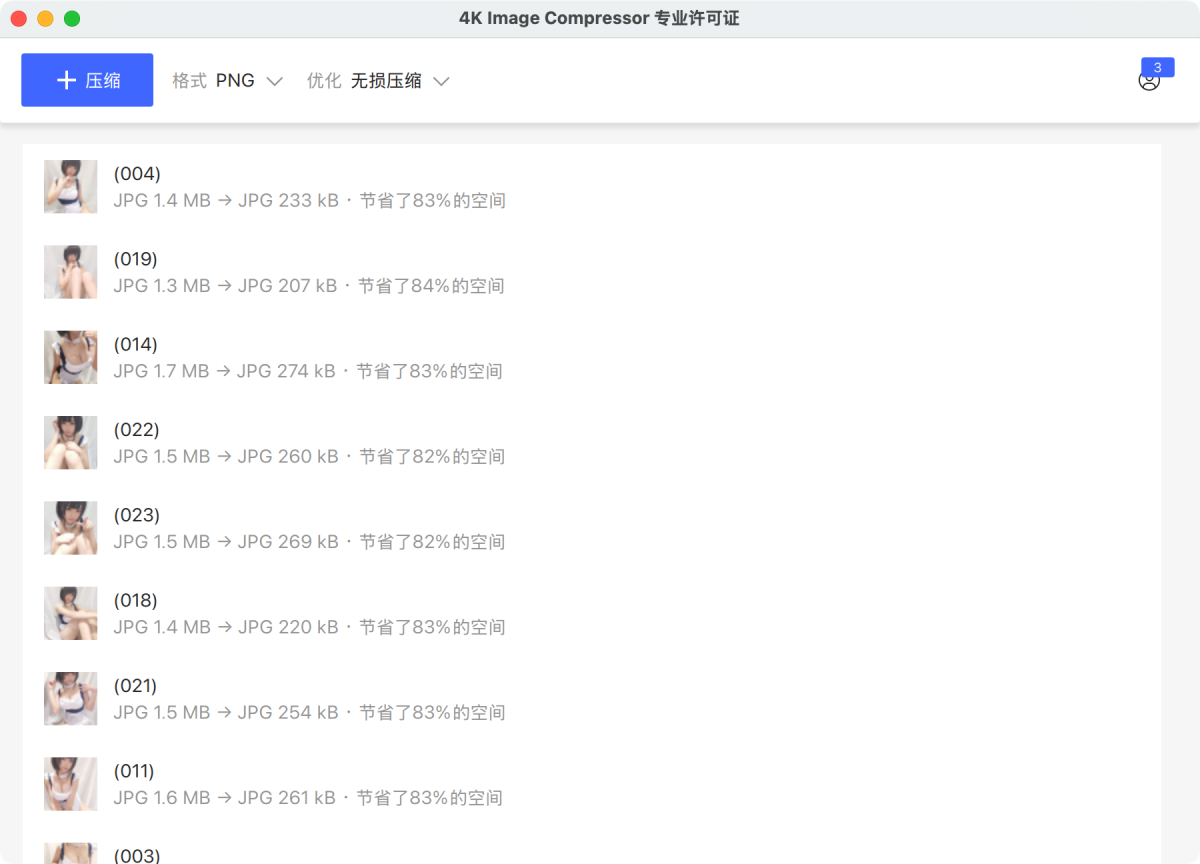Click the notification badge showing 3
The height and width of the screenshot is (864, 1200).
click(x=1157, y=67)
